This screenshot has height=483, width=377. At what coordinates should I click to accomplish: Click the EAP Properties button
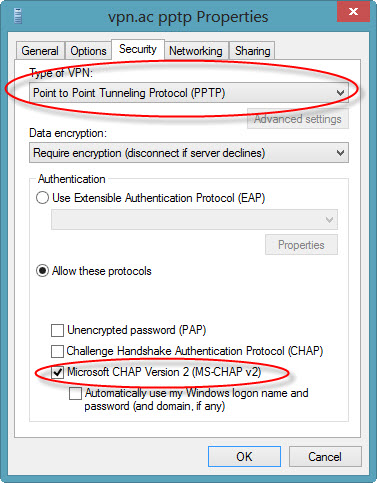pos(301,245)
